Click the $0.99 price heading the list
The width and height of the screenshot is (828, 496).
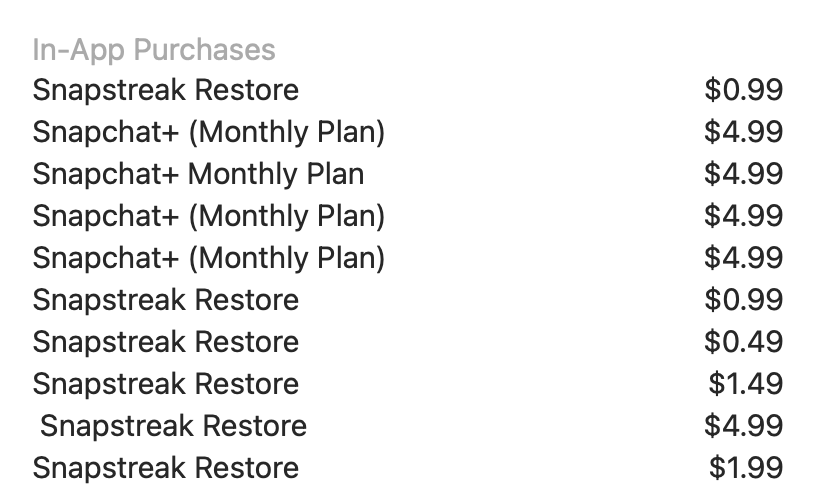[744, 90]
